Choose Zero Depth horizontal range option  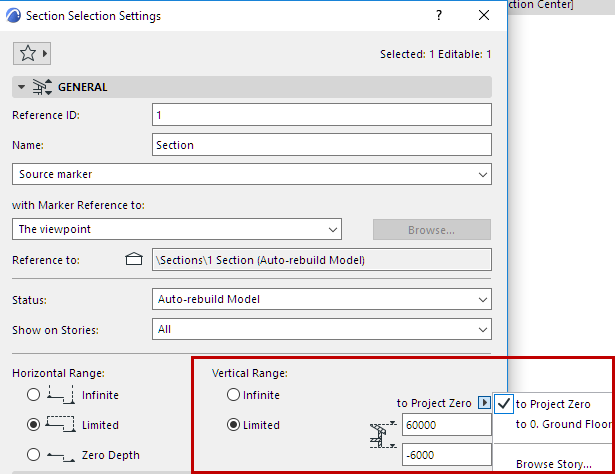(34, 454)
